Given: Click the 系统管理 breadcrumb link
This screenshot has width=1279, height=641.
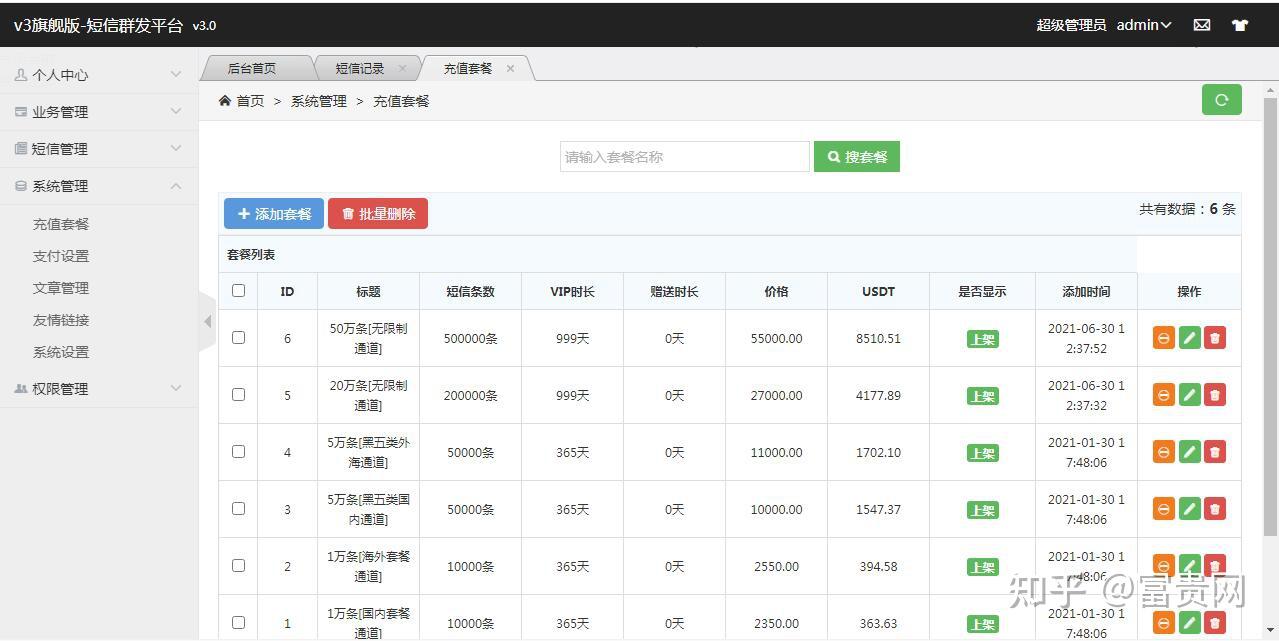Looking at the screenshot, I should (x=319, y=101).
